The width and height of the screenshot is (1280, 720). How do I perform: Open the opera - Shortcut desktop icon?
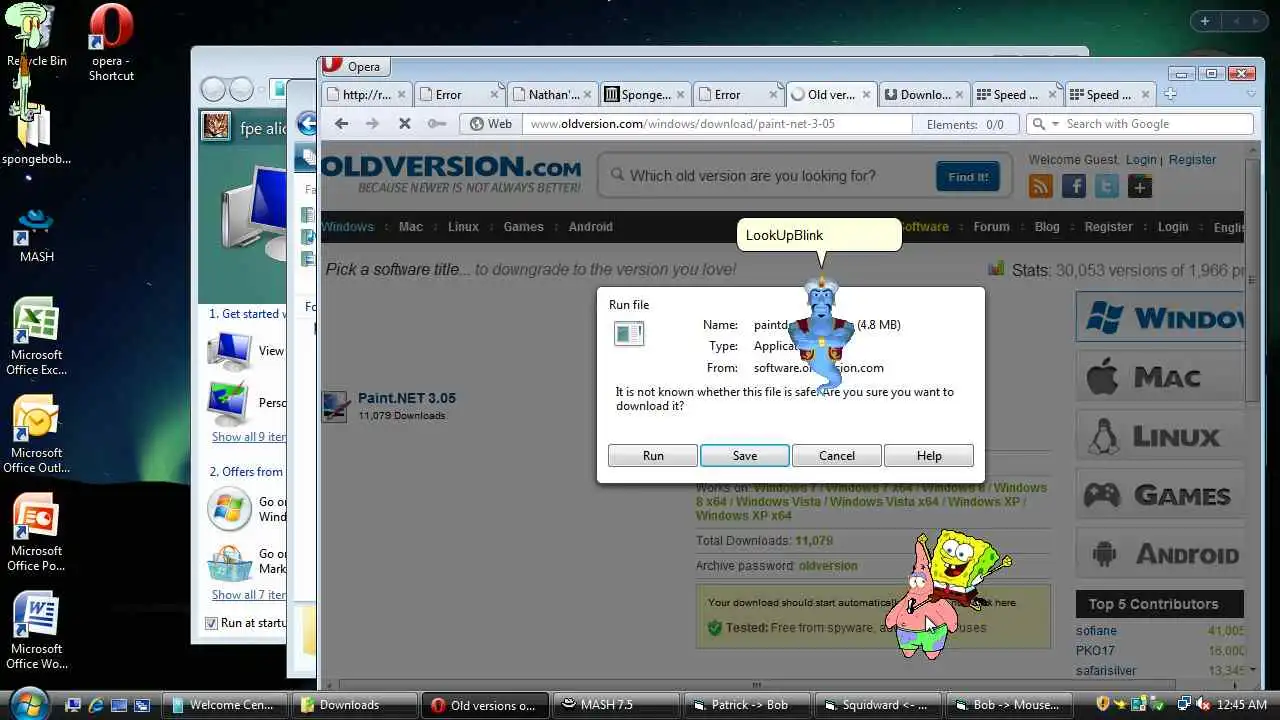point(111,43)
